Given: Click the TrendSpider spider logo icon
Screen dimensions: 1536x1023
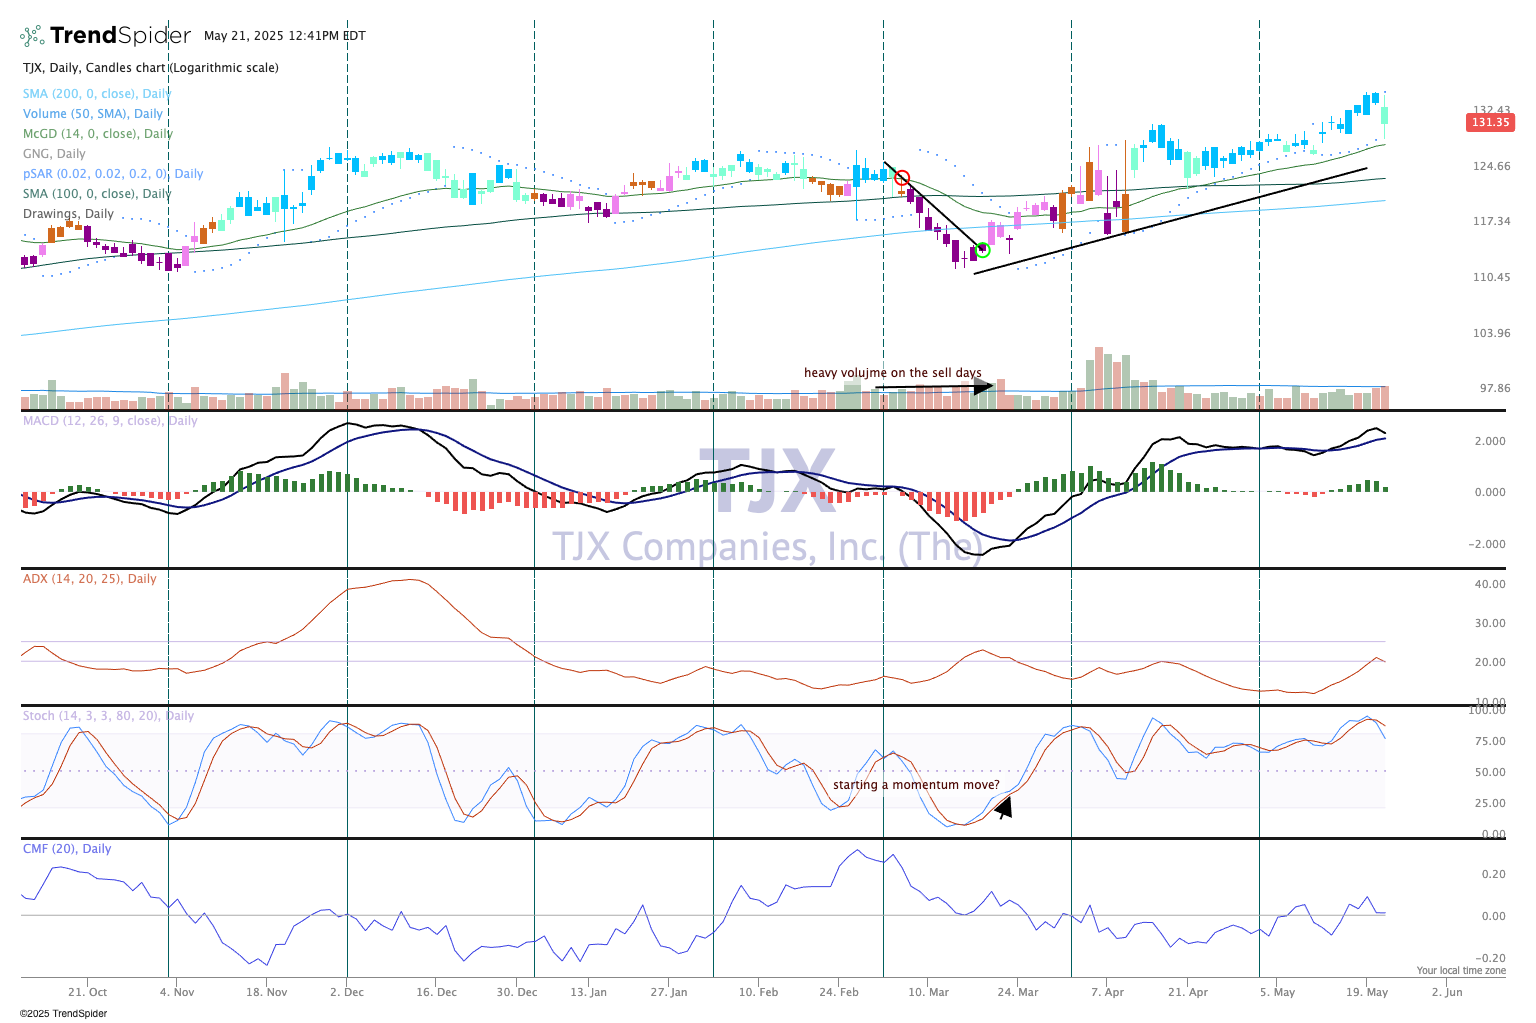Looking at the screenshot, I should coord(32,36).
